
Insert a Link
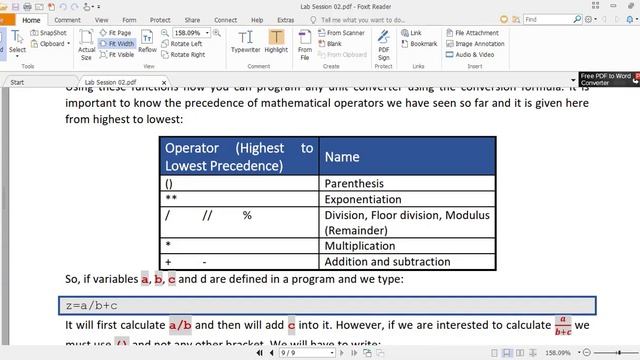pos(411,33)
